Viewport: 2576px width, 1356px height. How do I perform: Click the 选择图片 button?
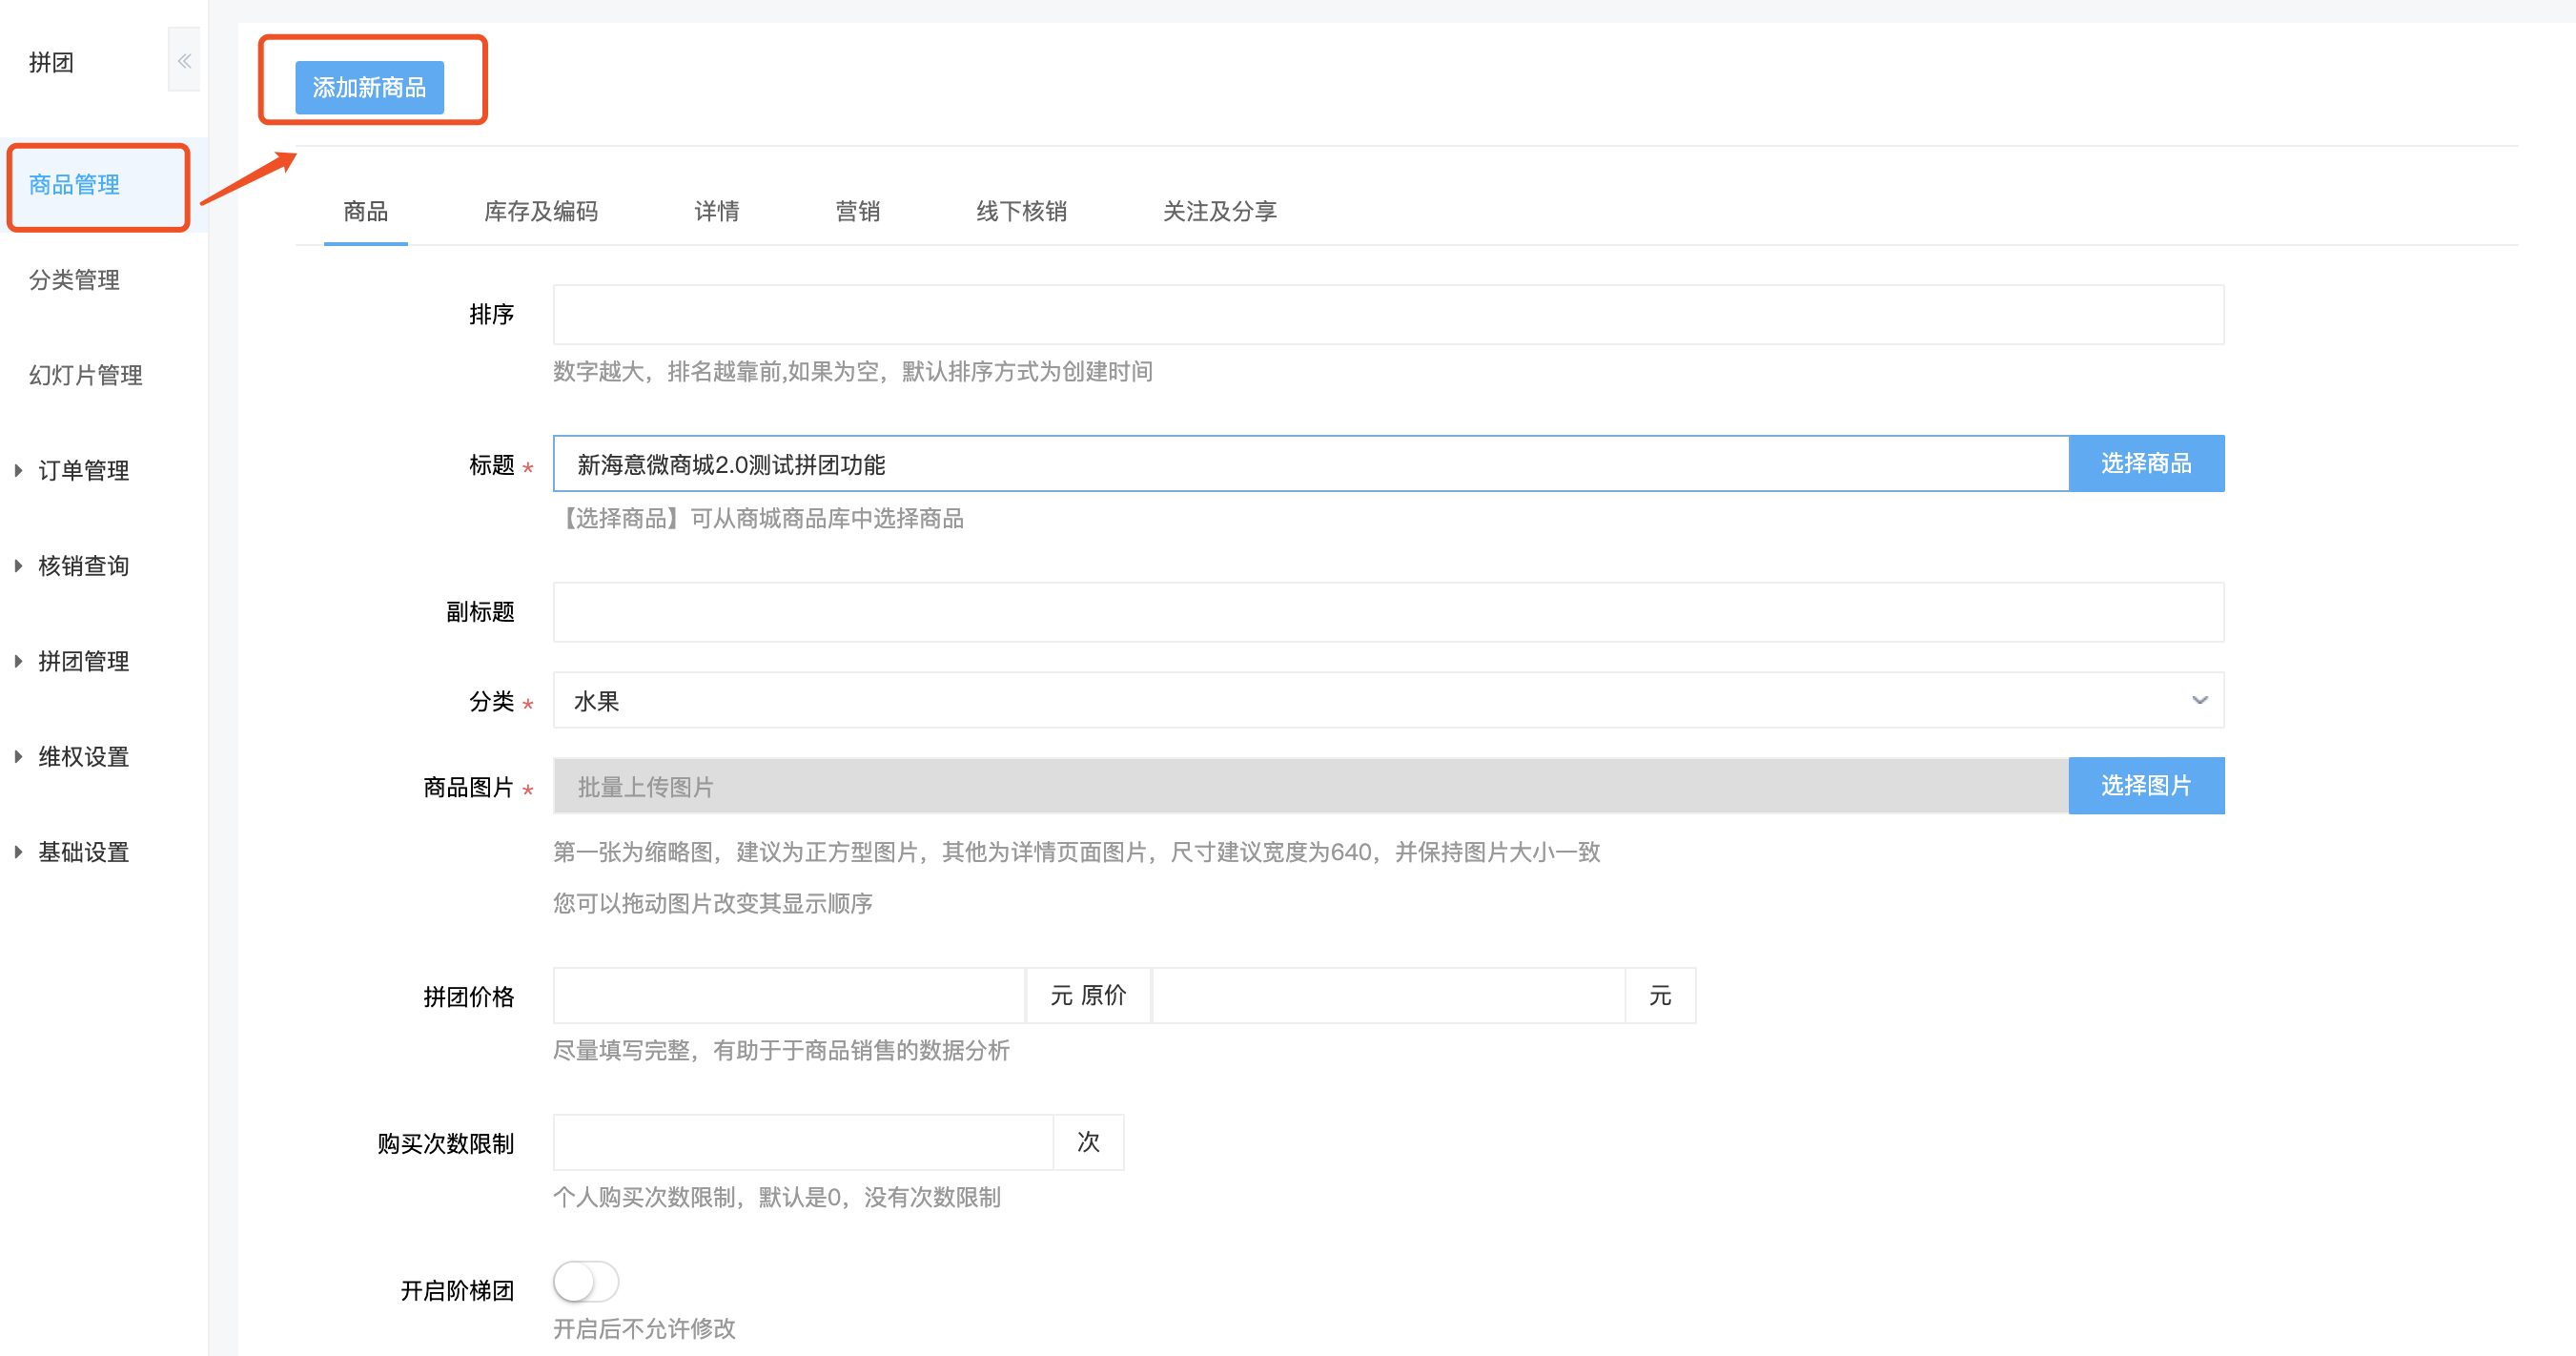pos(2146,786)
